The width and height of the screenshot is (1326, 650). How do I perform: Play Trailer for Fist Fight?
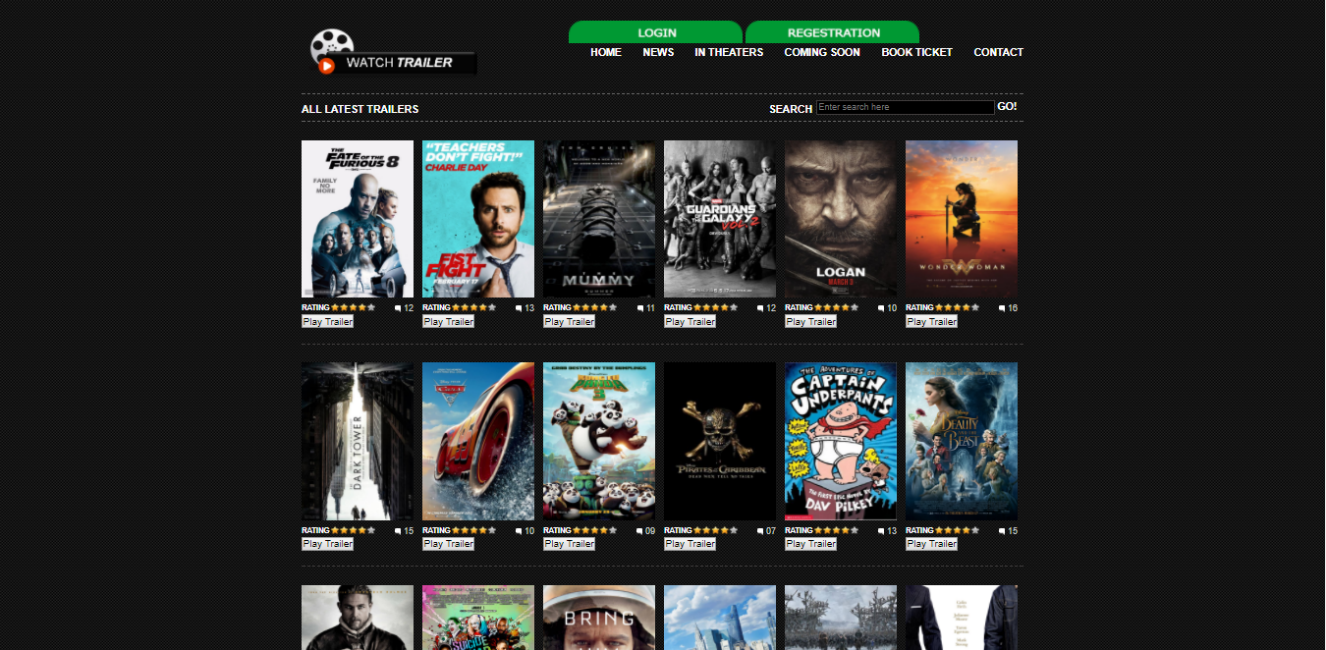tap(448, 322)
